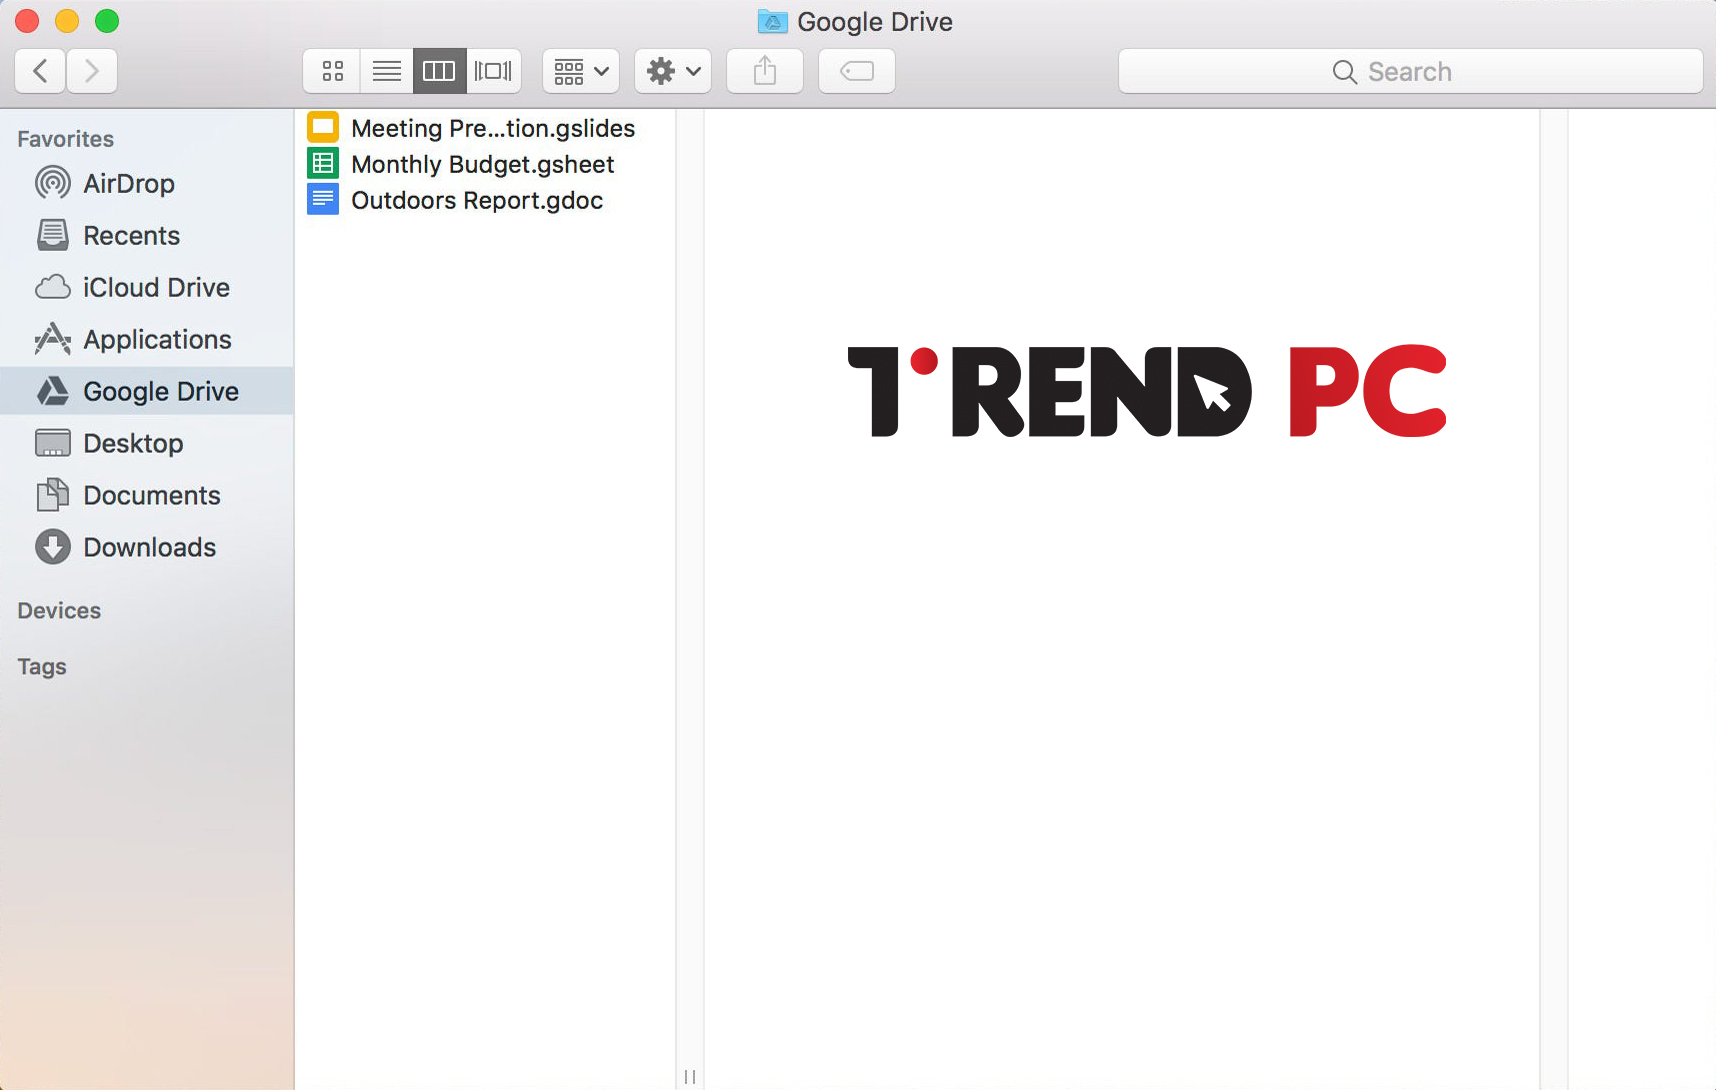
Task: Open the arrange items dropdown
Action: 581,71
